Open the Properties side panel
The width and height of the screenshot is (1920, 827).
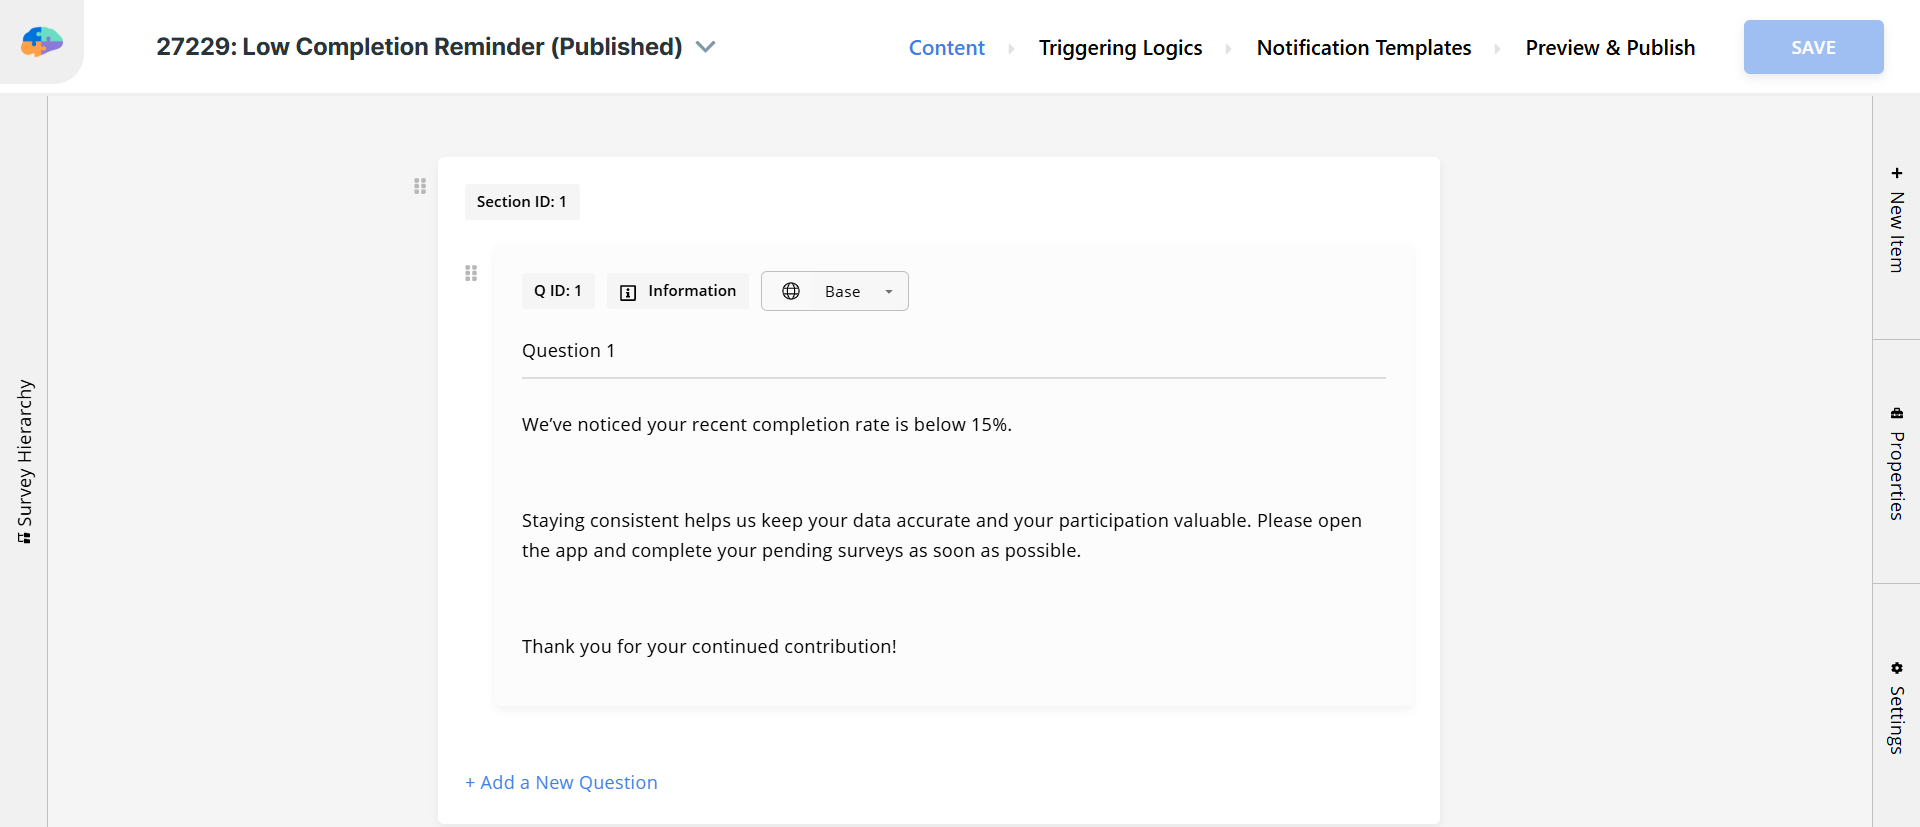point(1896,463)
